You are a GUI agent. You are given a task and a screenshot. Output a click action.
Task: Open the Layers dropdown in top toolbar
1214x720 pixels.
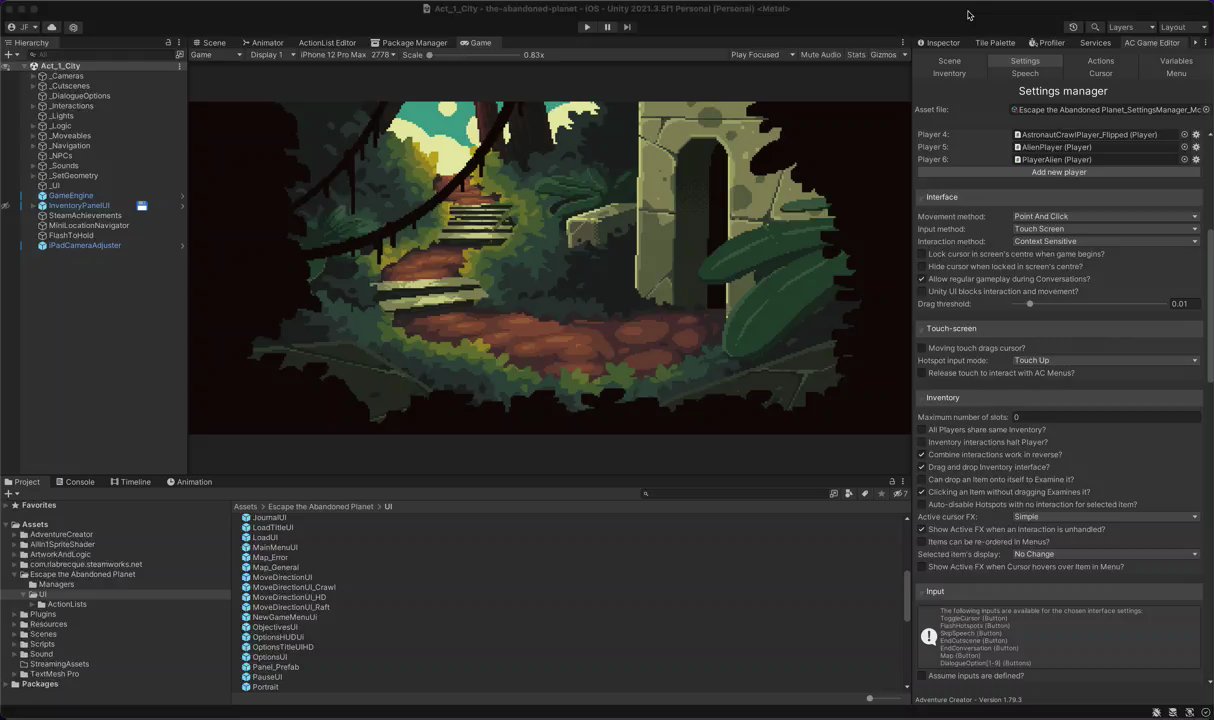click(1131, 27)
